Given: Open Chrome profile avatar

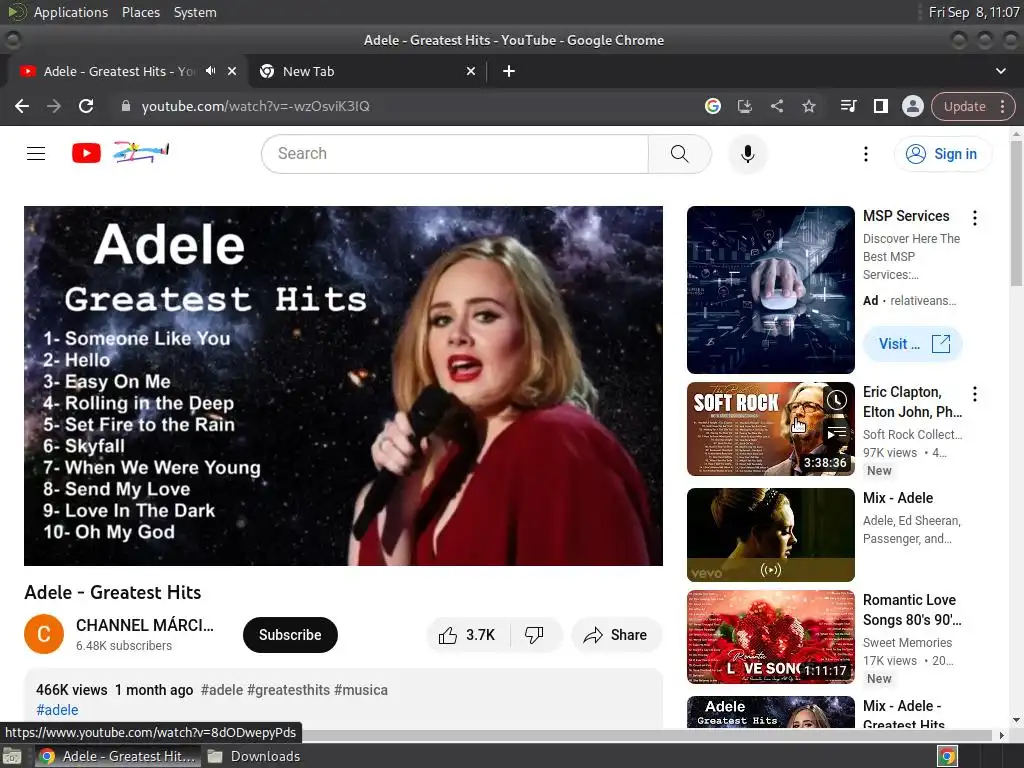Looking at the screenshot, I should click(912, 106).
